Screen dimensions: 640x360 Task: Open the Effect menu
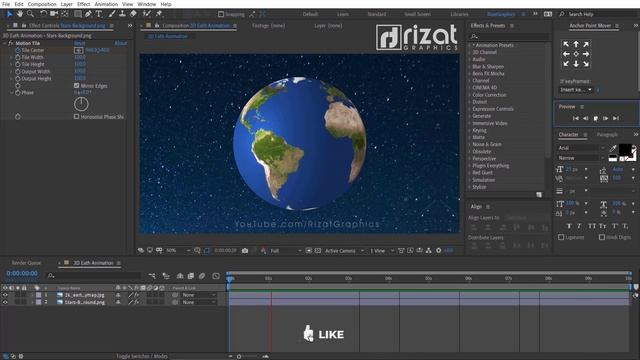pyautogui.click(x=83, y=4)
